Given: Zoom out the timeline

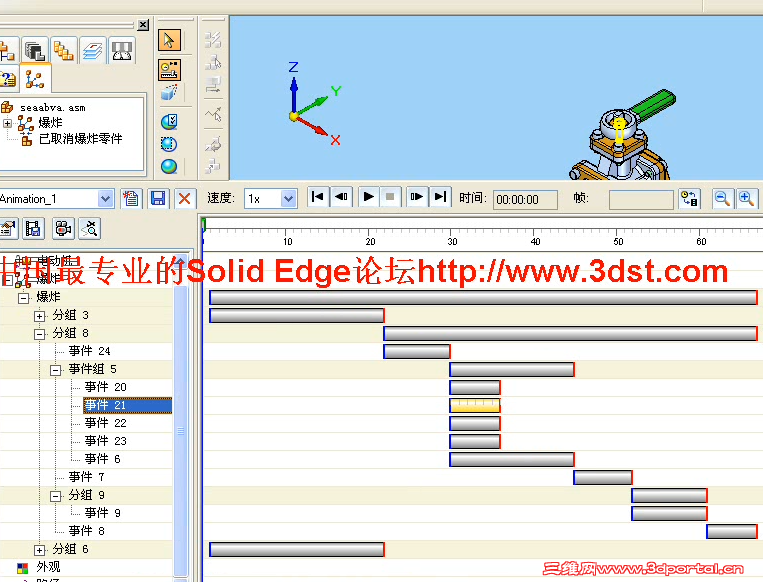Looking at the screenshot, I should click(x=722, y=199).
